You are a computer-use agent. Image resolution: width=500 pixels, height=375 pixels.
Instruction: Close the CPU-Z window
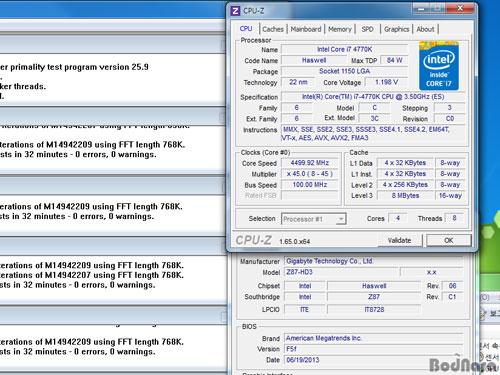[x=460, y=8]
